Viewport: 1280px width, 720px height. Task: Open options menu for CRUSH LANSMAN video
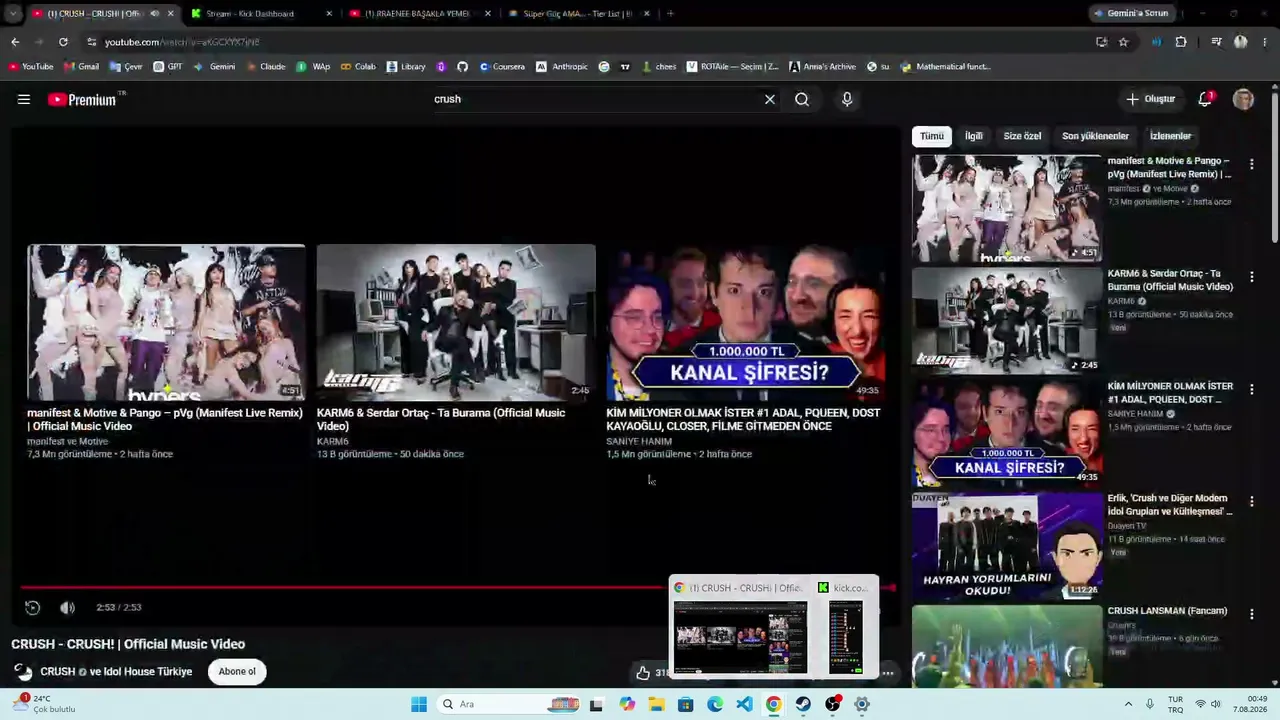pos(1251,614)
